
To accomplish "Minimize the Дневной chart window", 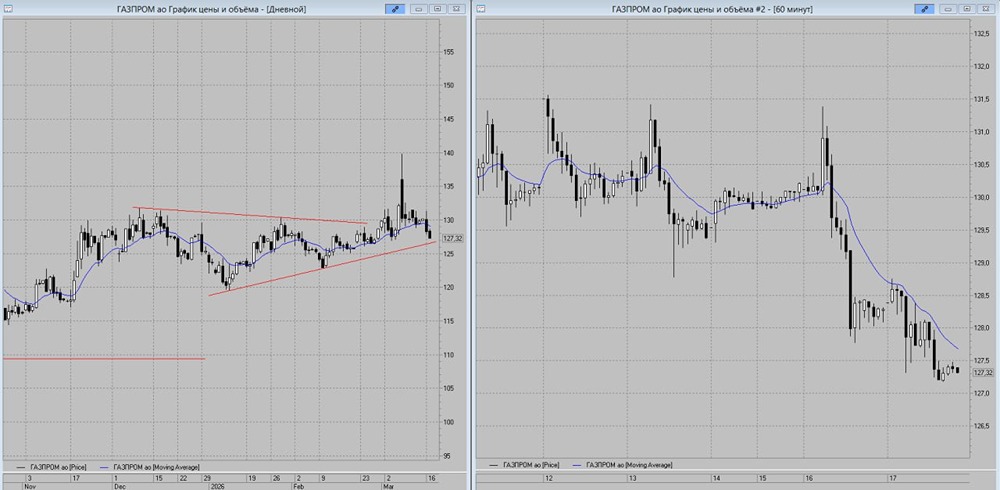I will [x=418, y=9].
